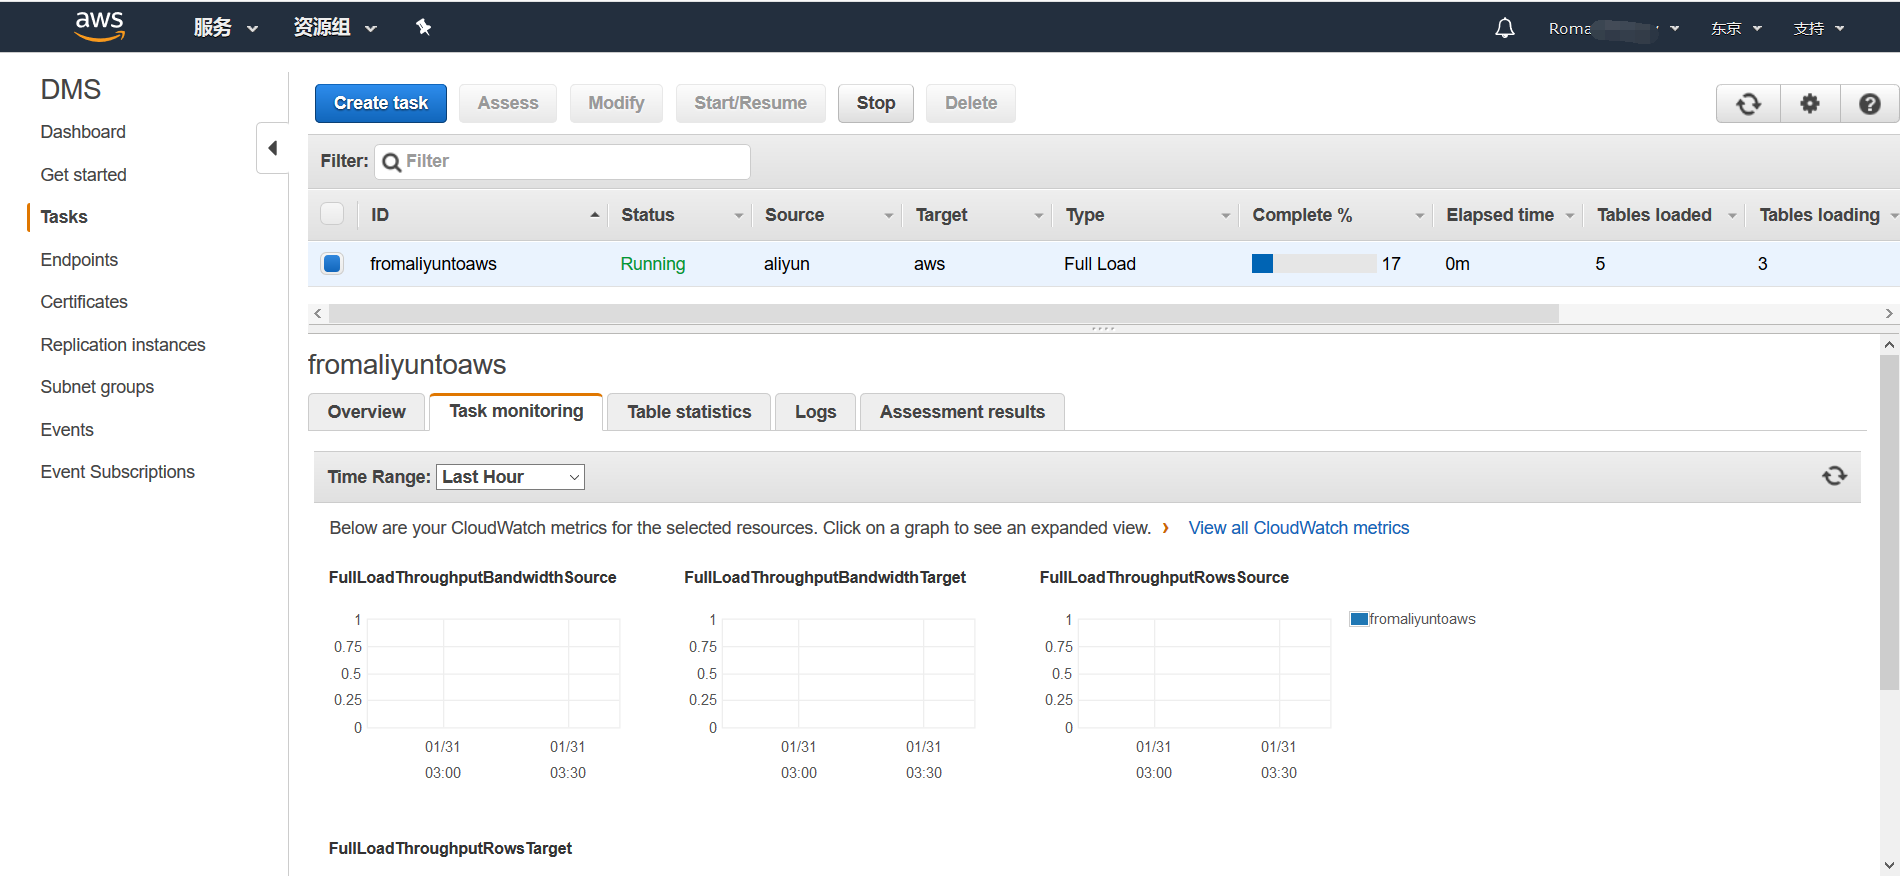1900x886 pixels.
Task: Open Get started in sidebar
Action: click(83, 175)
